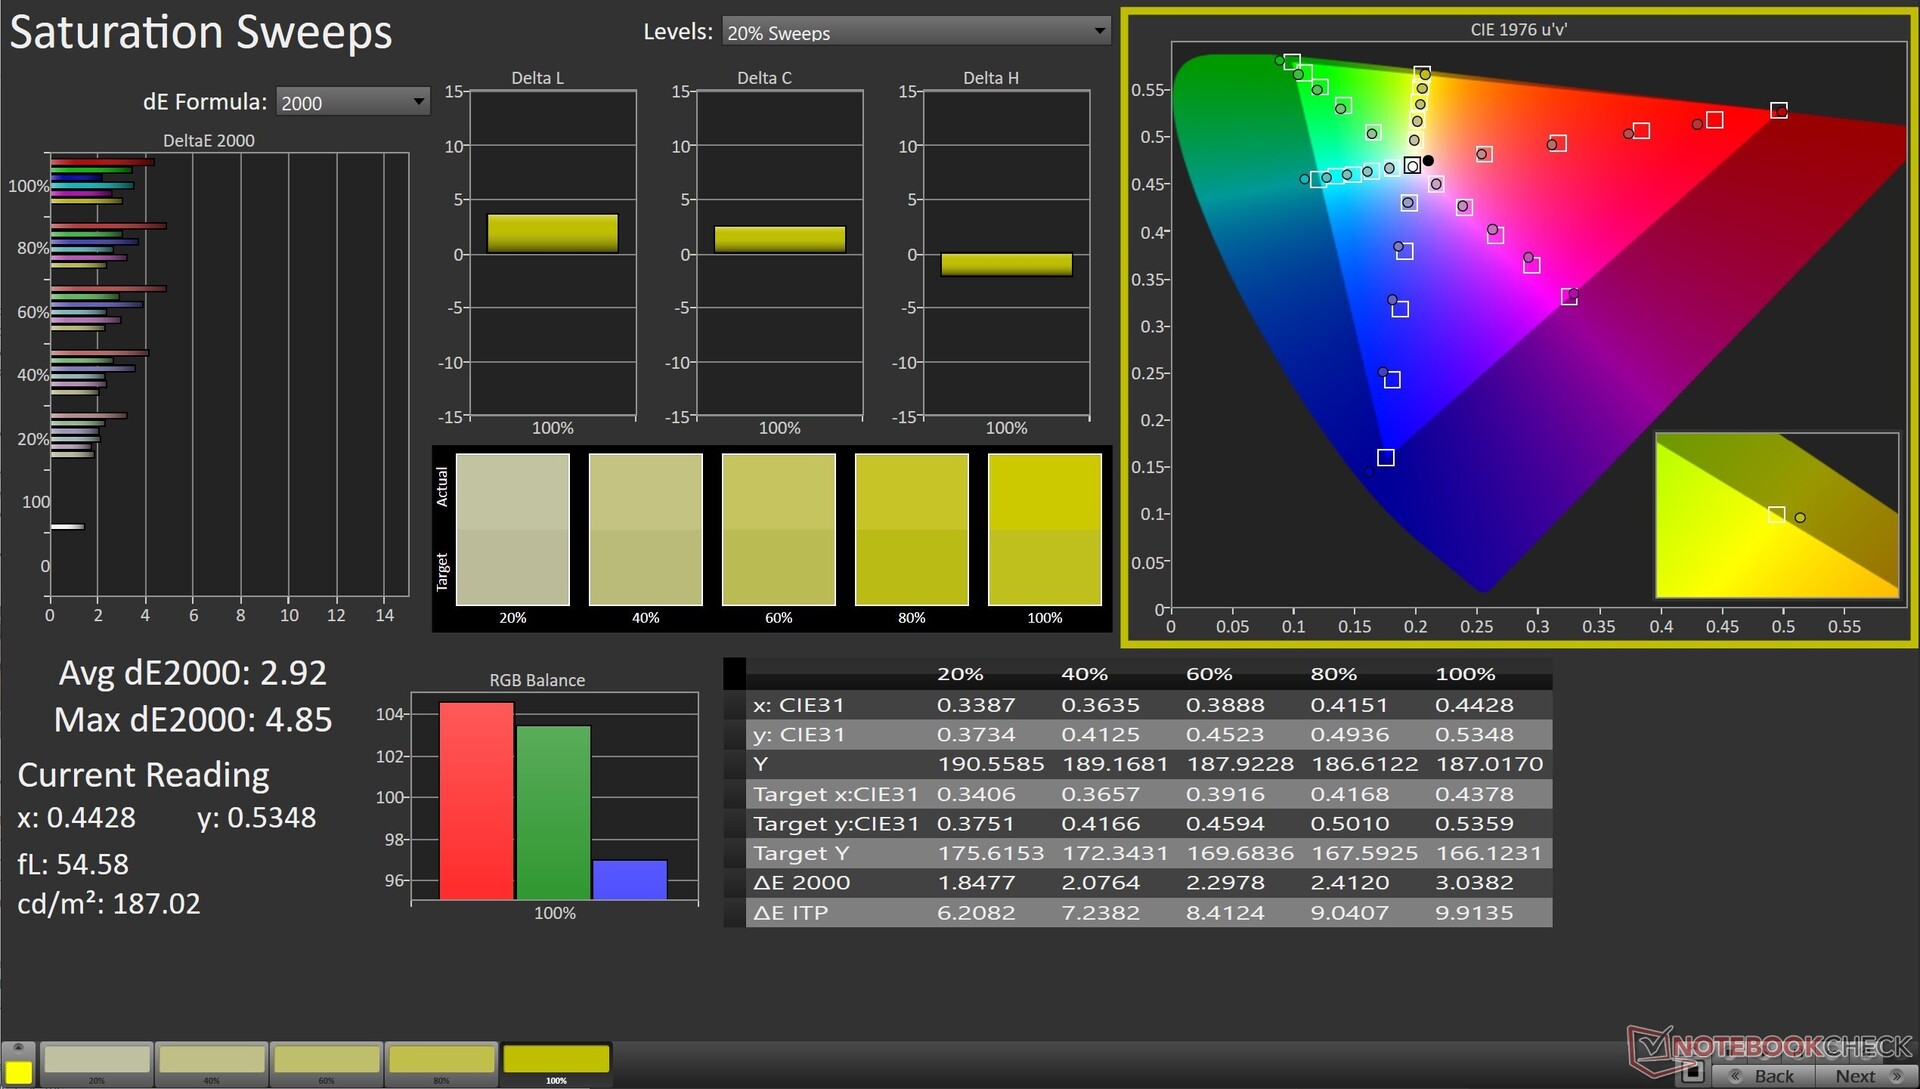The image size is (1920, 1089).
Task: Click the 100% column header in table
Action: (1465, 674)
